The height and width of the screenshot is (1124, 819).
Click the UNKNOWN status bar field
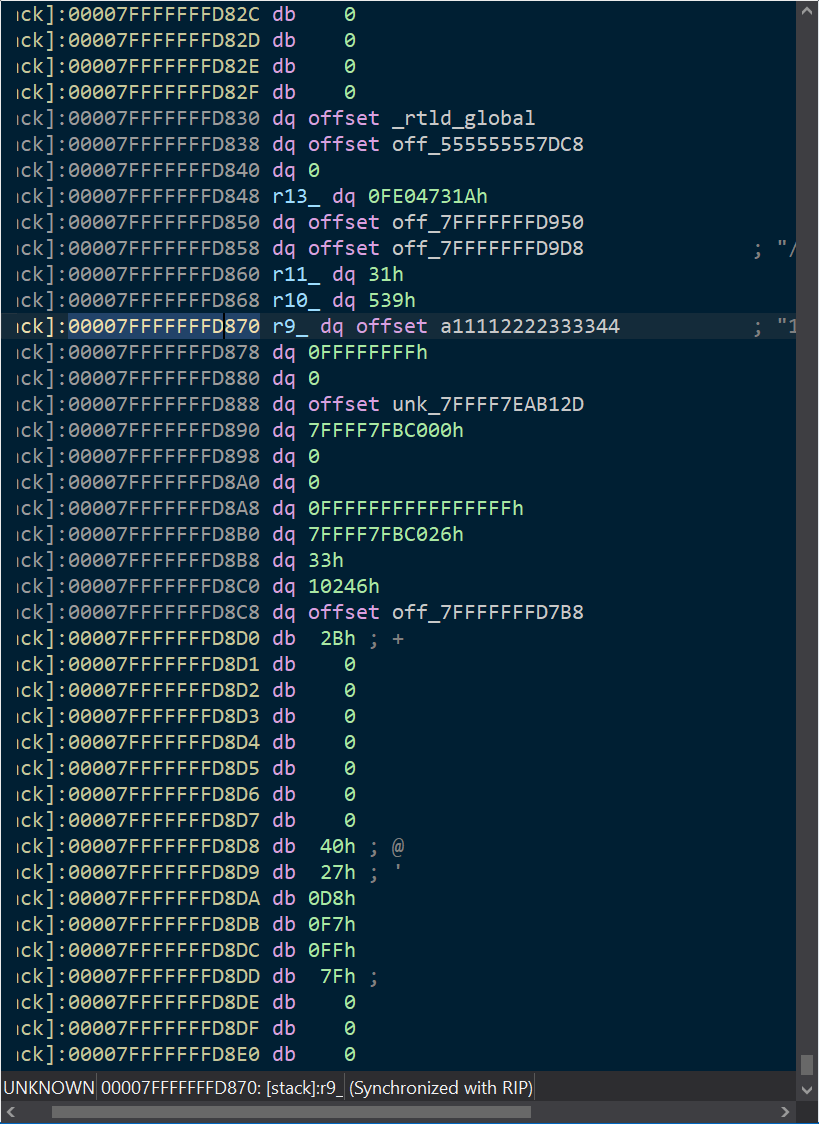(x=48, y=1088)
